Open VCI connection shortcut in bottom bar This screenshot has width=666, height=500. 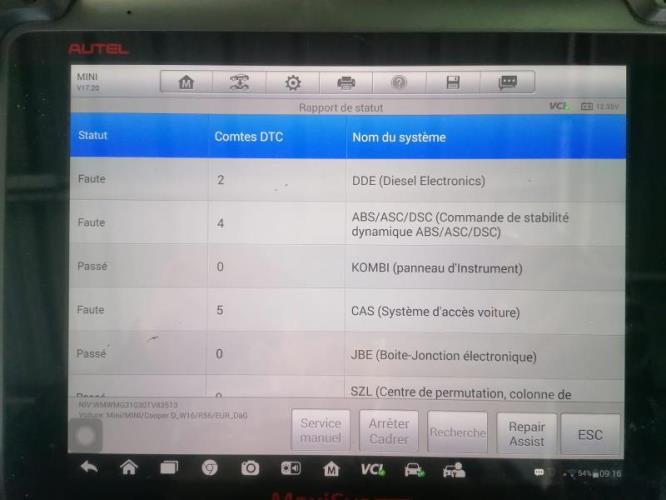(372, 468)
